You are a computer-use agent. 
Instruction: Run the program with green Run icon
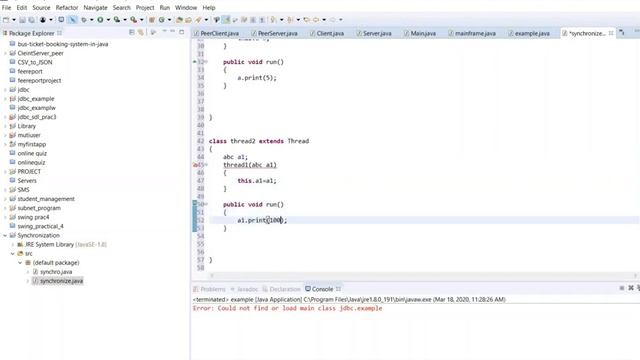pyautogui.click(x=100, y=20)
